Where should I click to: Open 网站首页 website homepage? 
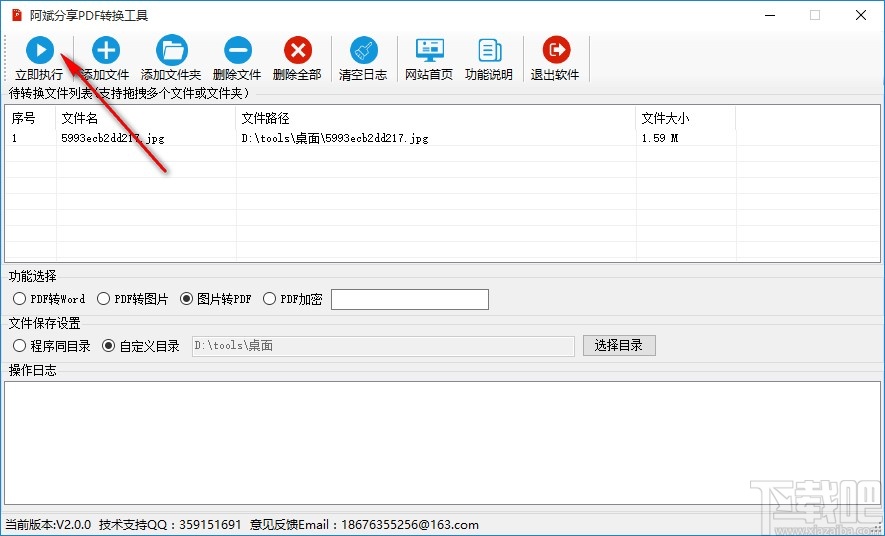(429, 59)
